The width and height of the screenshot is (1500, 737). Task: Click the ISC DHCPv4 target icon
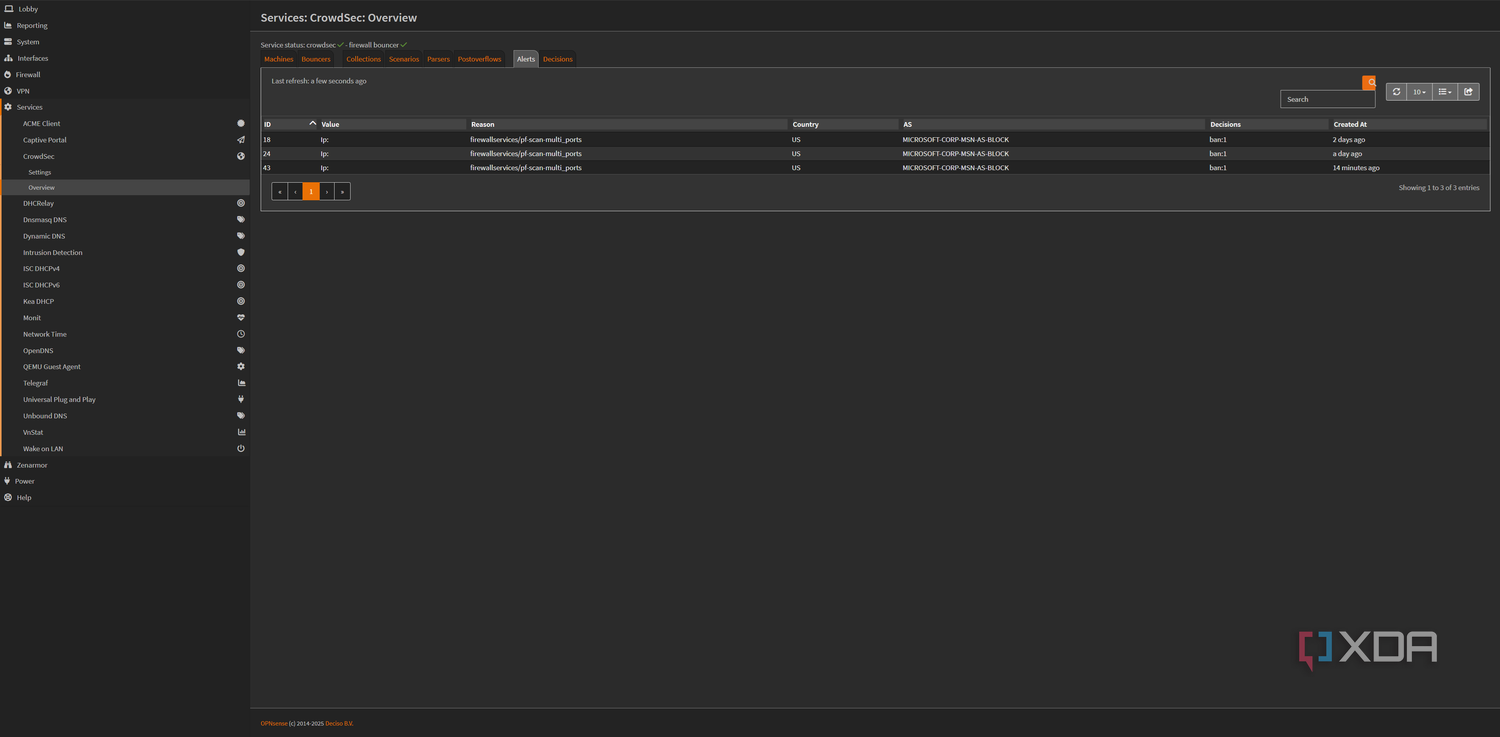coord(241,268)
